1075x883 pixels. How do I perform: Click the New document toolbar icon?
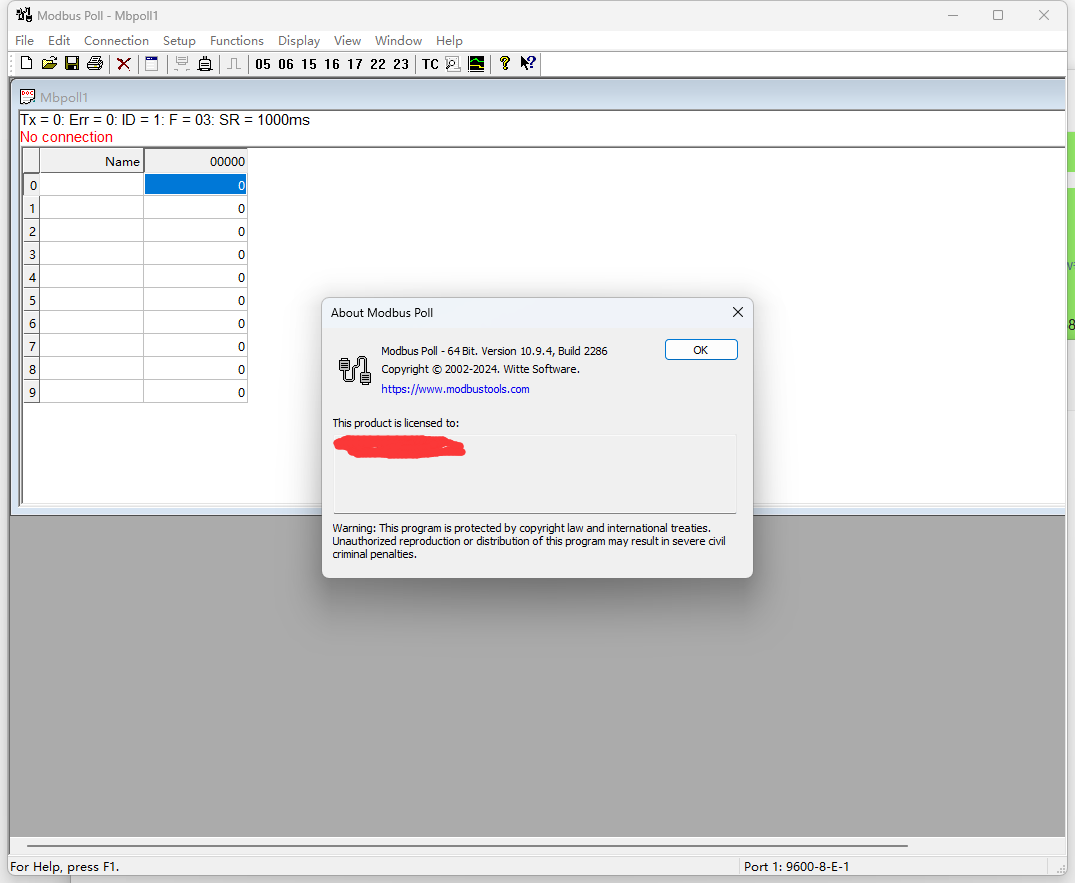(x=26, y=64)
